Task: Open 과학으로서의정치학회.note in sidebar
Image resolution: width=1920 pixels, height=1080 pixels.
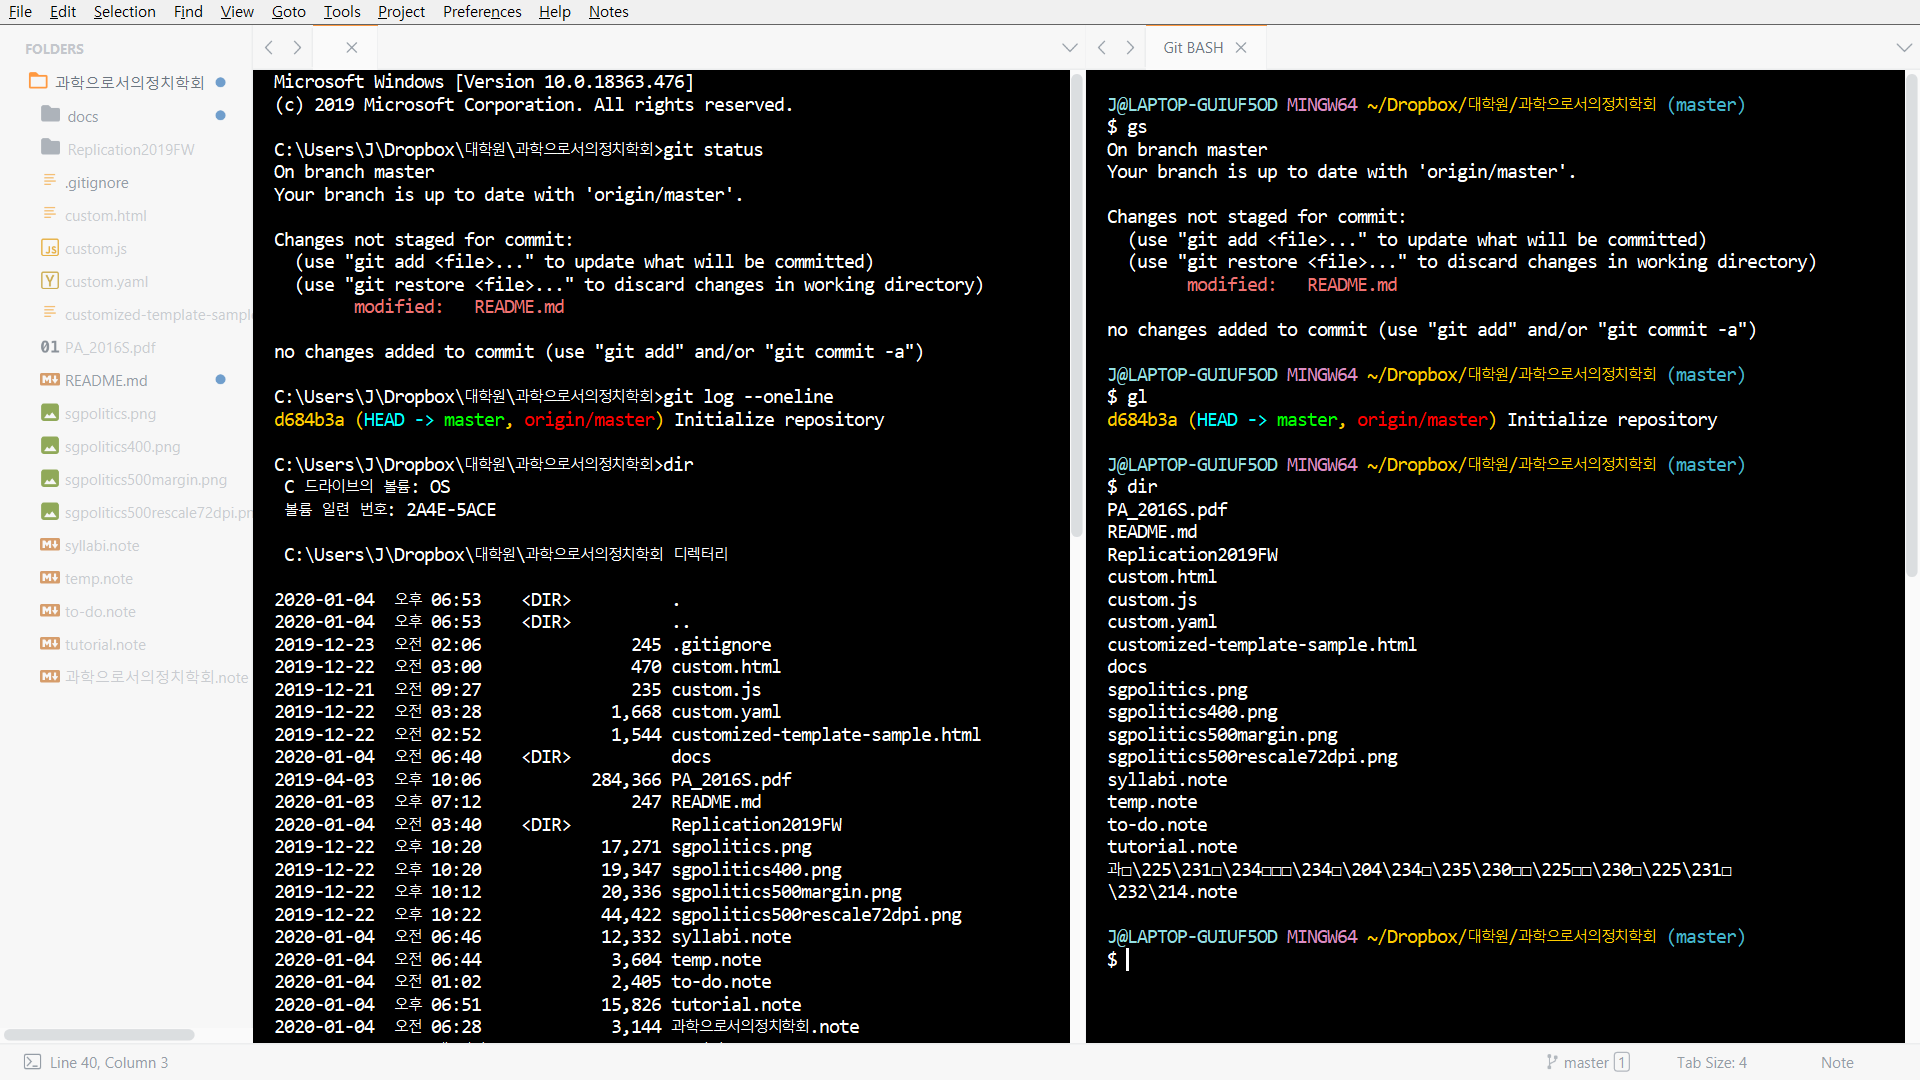Action: click(157, 678)
